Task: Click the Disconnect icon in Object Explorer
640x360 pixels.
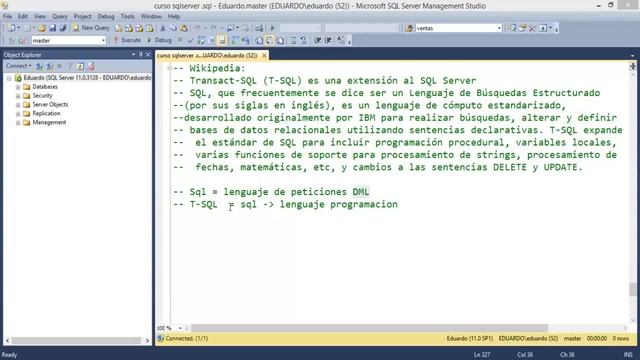Action: pos(49,66)
